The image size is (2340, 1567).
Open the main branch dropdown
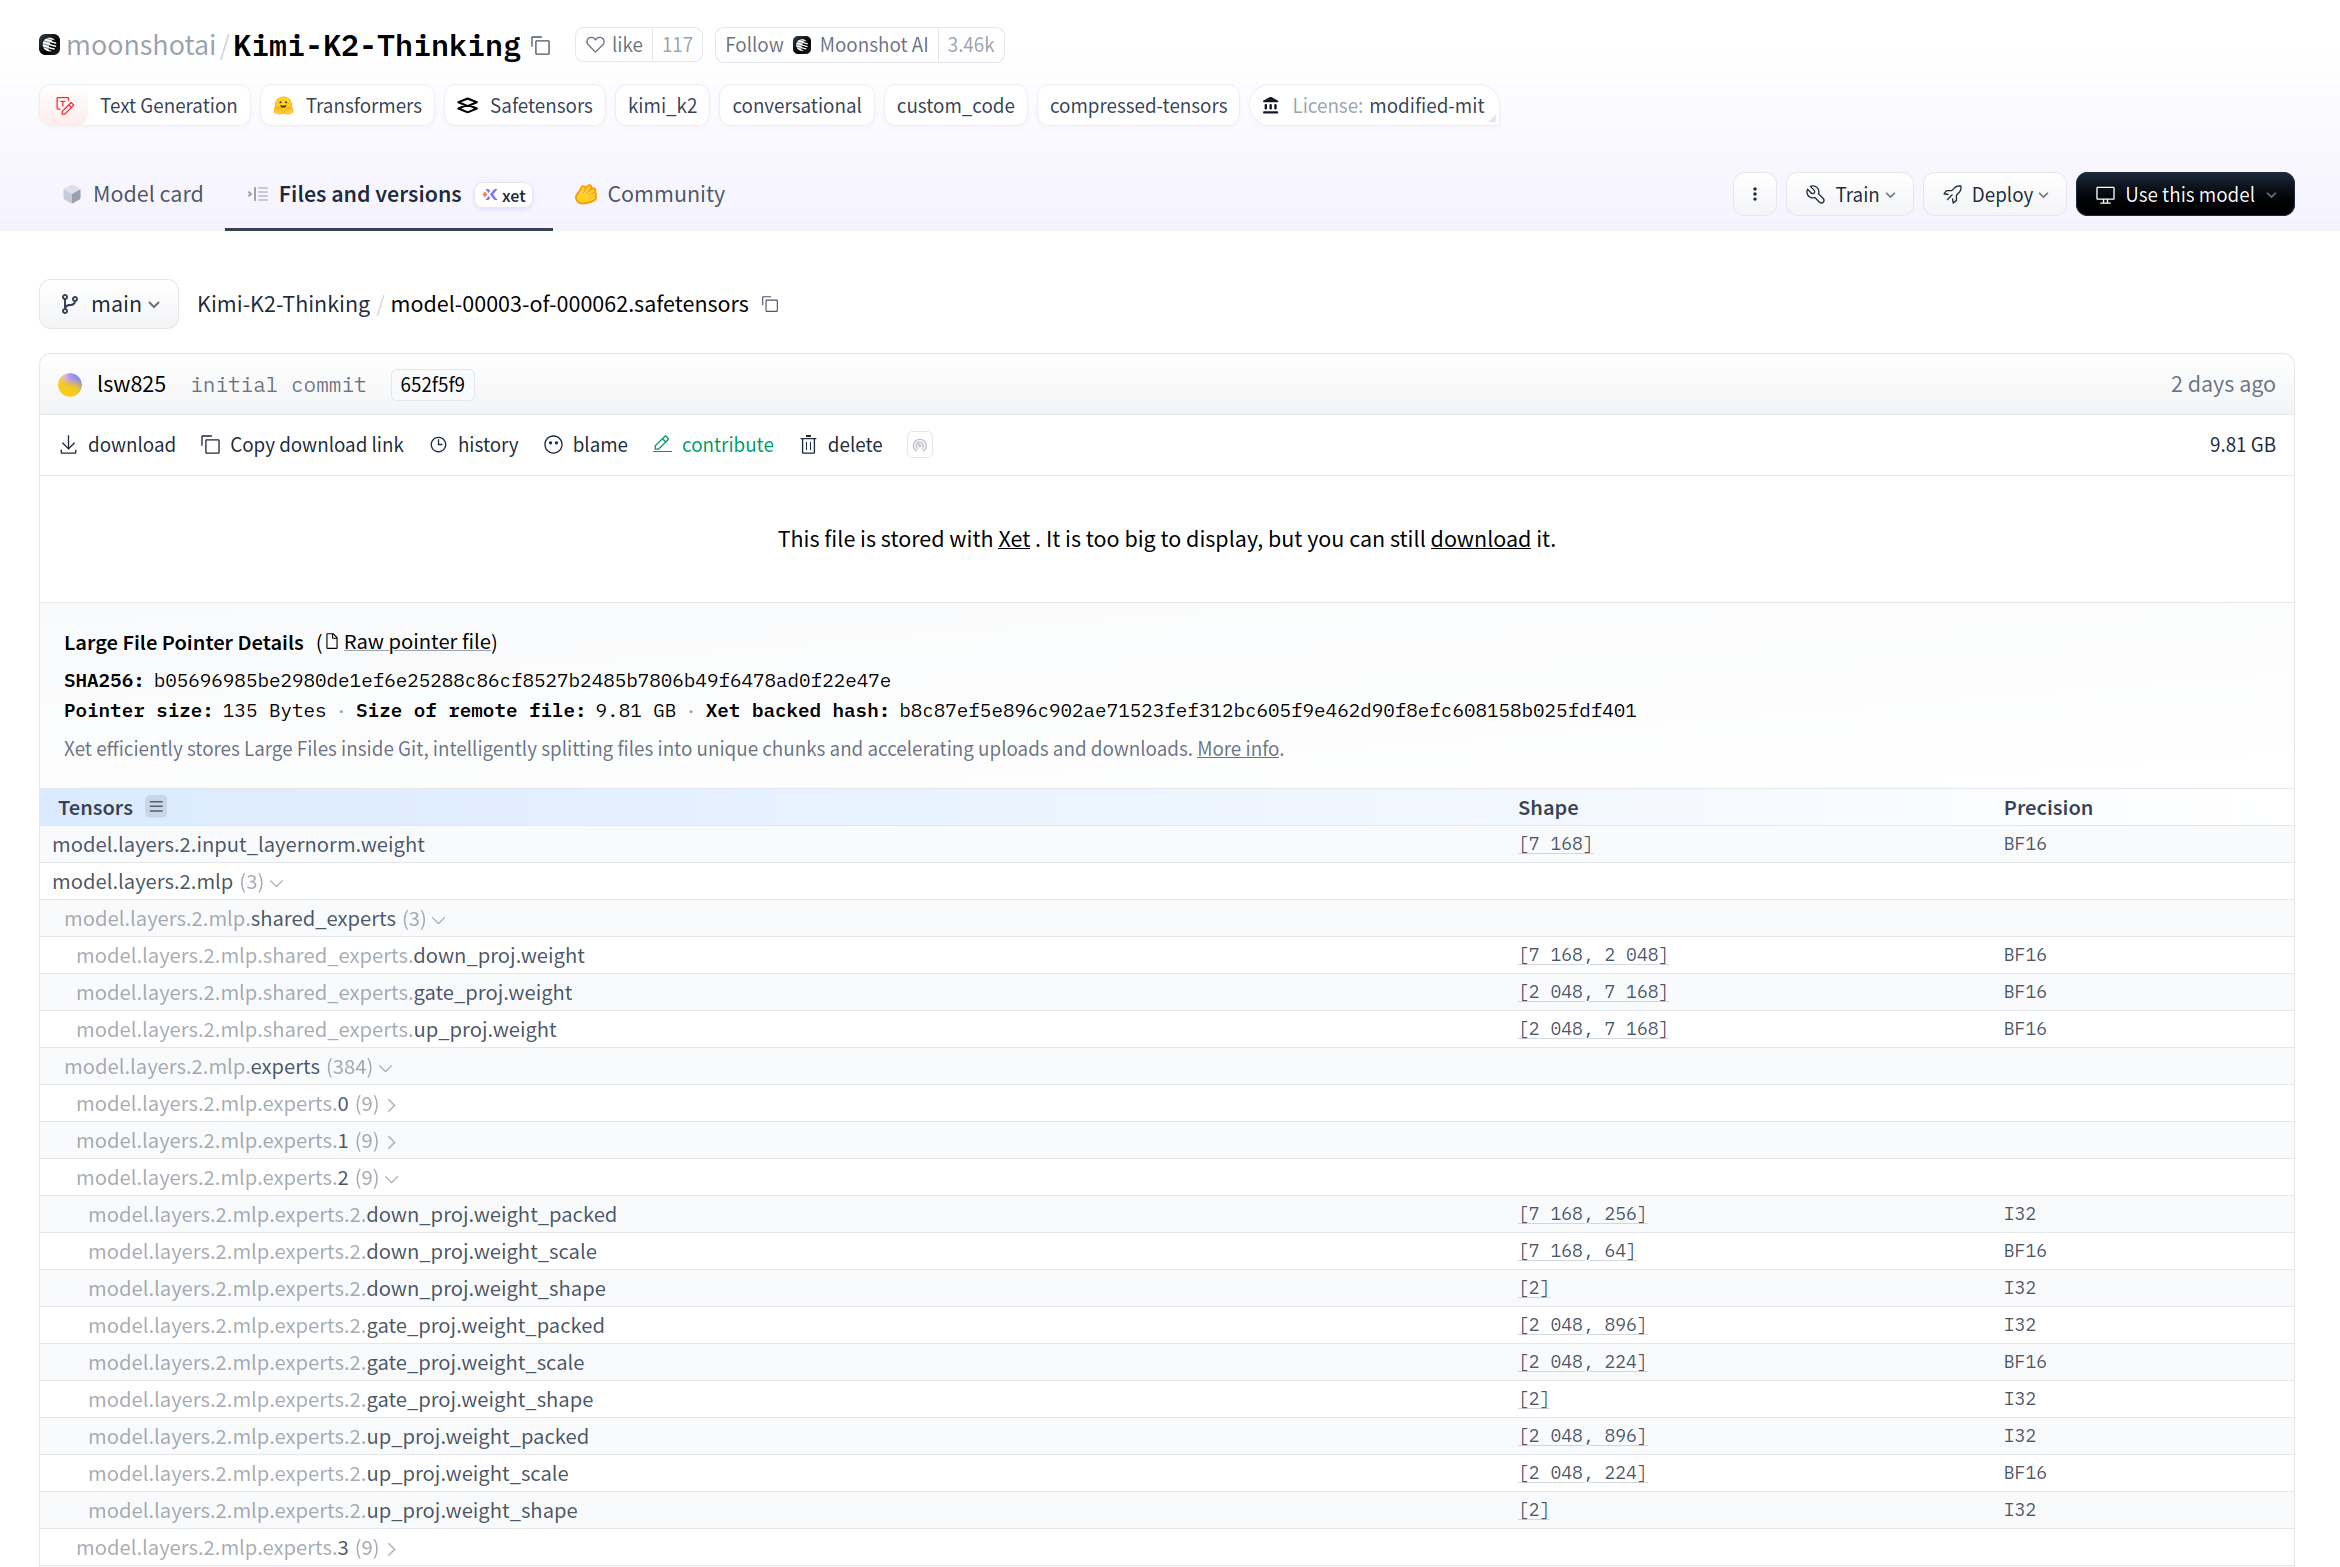click(x=109, y=304)
